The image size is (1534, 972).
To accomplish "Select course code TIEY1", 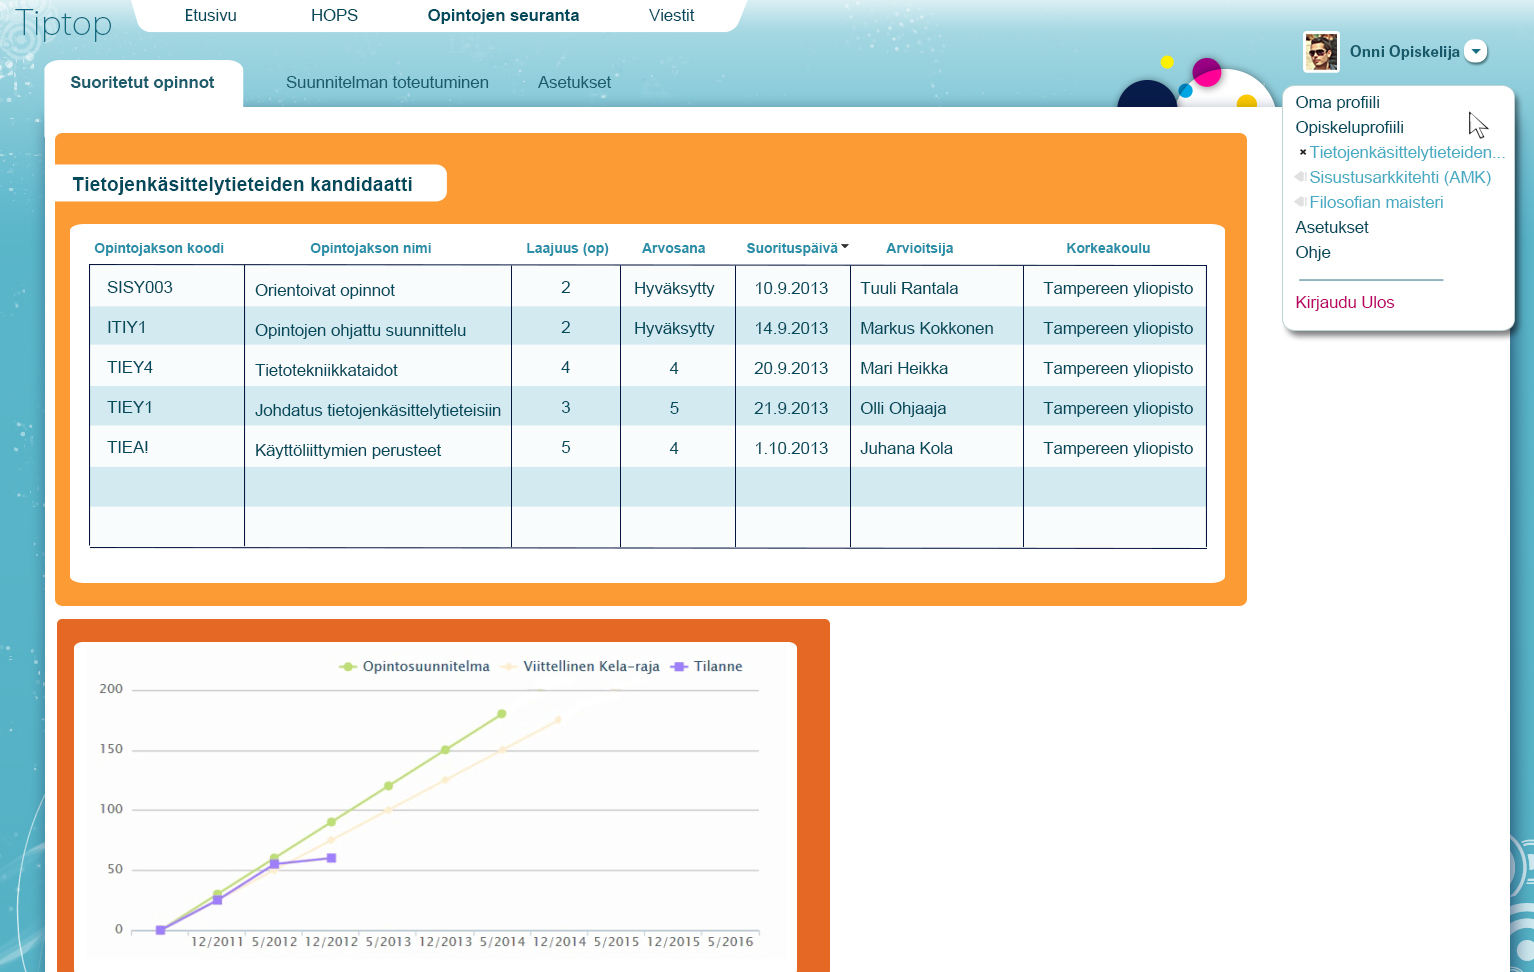I will point(130,407).
